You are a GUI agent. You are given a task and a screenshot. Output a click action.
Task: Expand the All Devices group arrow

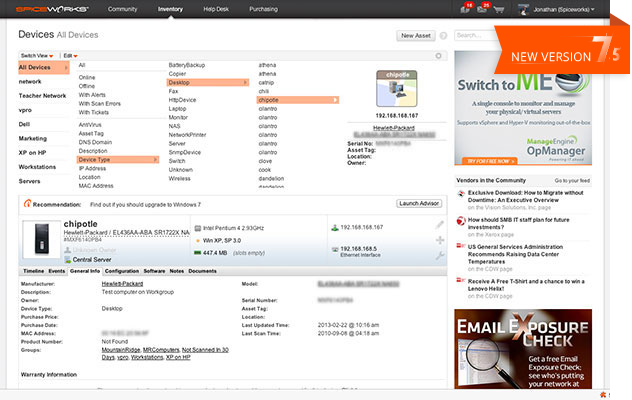(66, 68)
